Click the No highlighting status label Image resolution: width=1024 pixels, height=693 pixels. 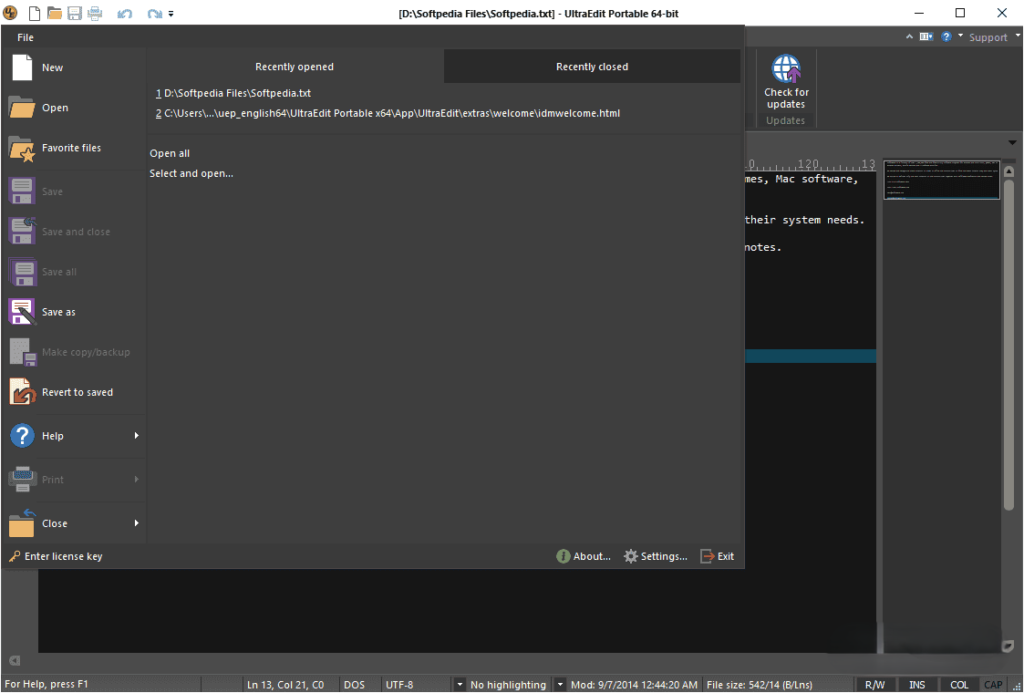coord(508,685)
